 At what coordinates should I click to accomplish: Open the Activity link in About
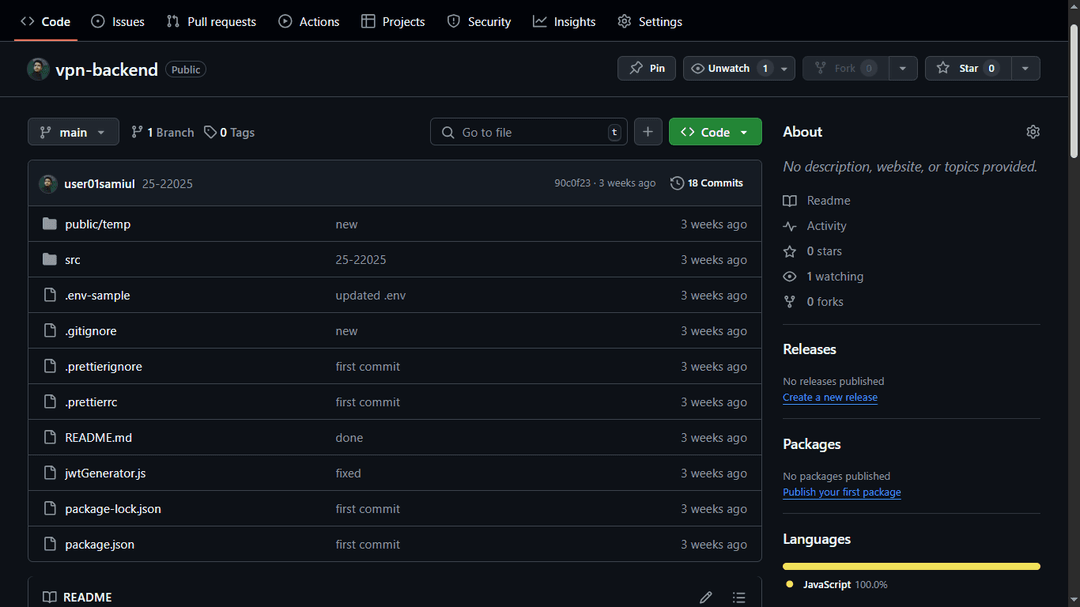pos(815,226)
